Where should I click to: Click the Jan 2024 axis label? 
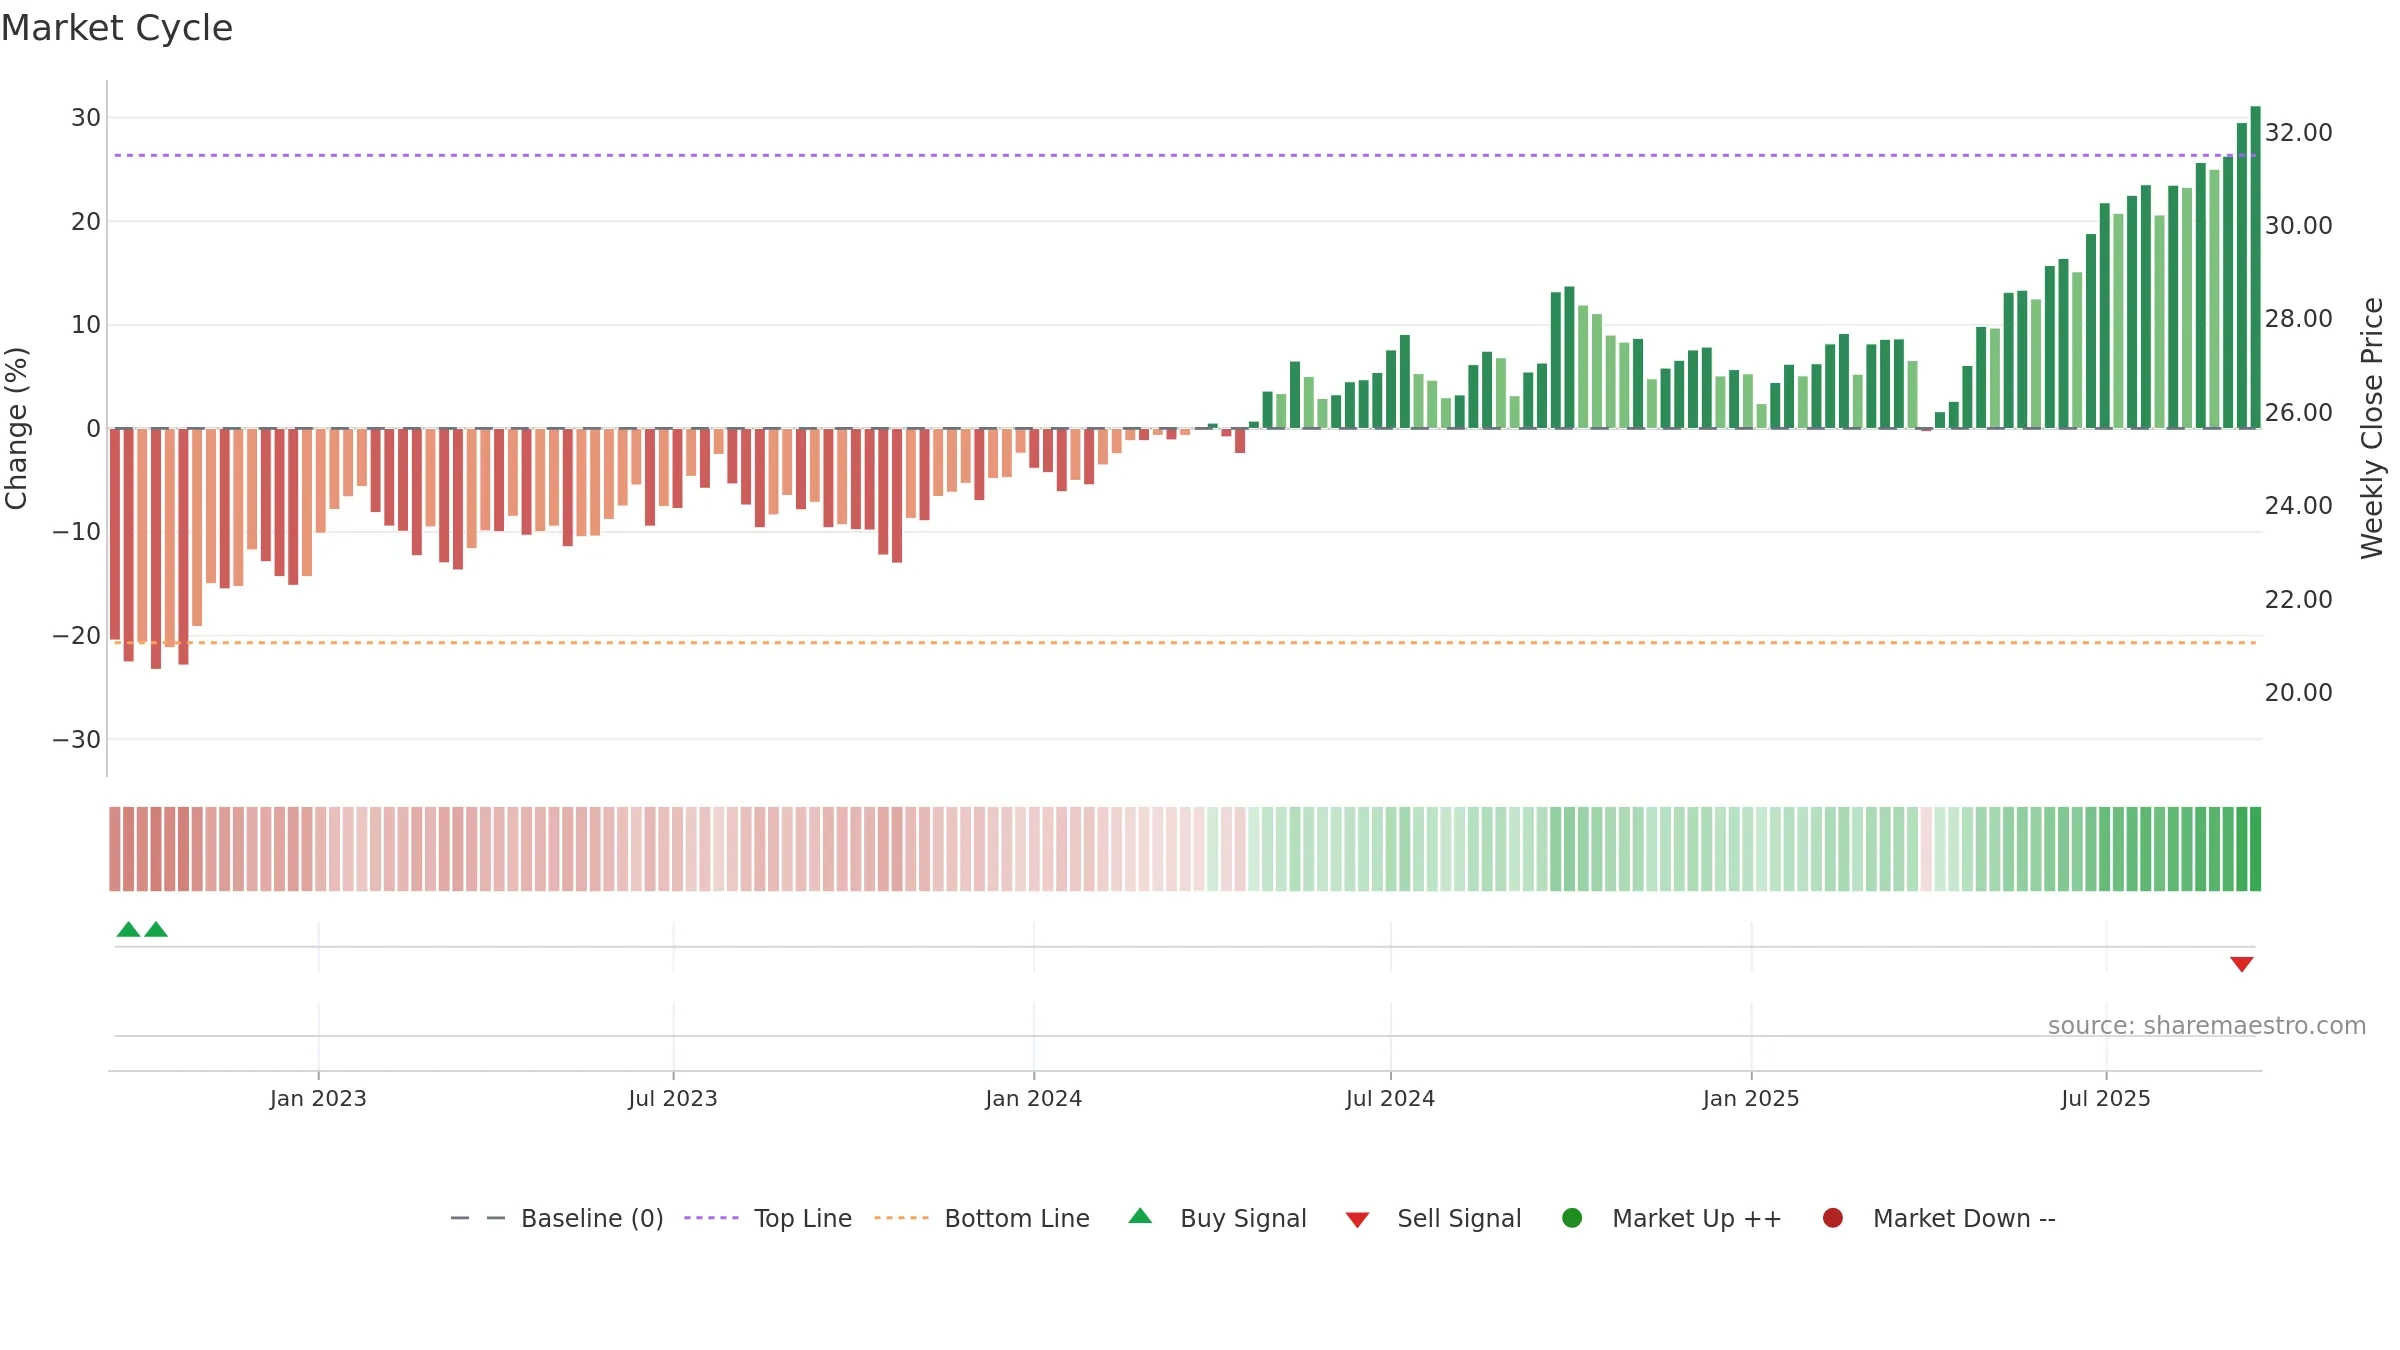1033,1098
